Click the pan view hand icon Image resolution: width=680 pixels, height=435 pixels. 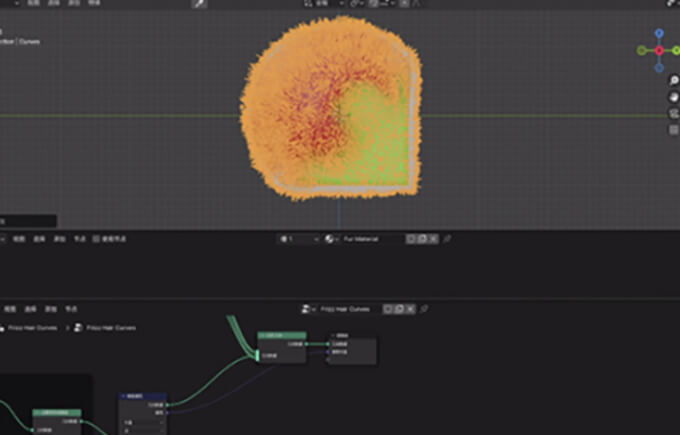(x=673, y=98)
